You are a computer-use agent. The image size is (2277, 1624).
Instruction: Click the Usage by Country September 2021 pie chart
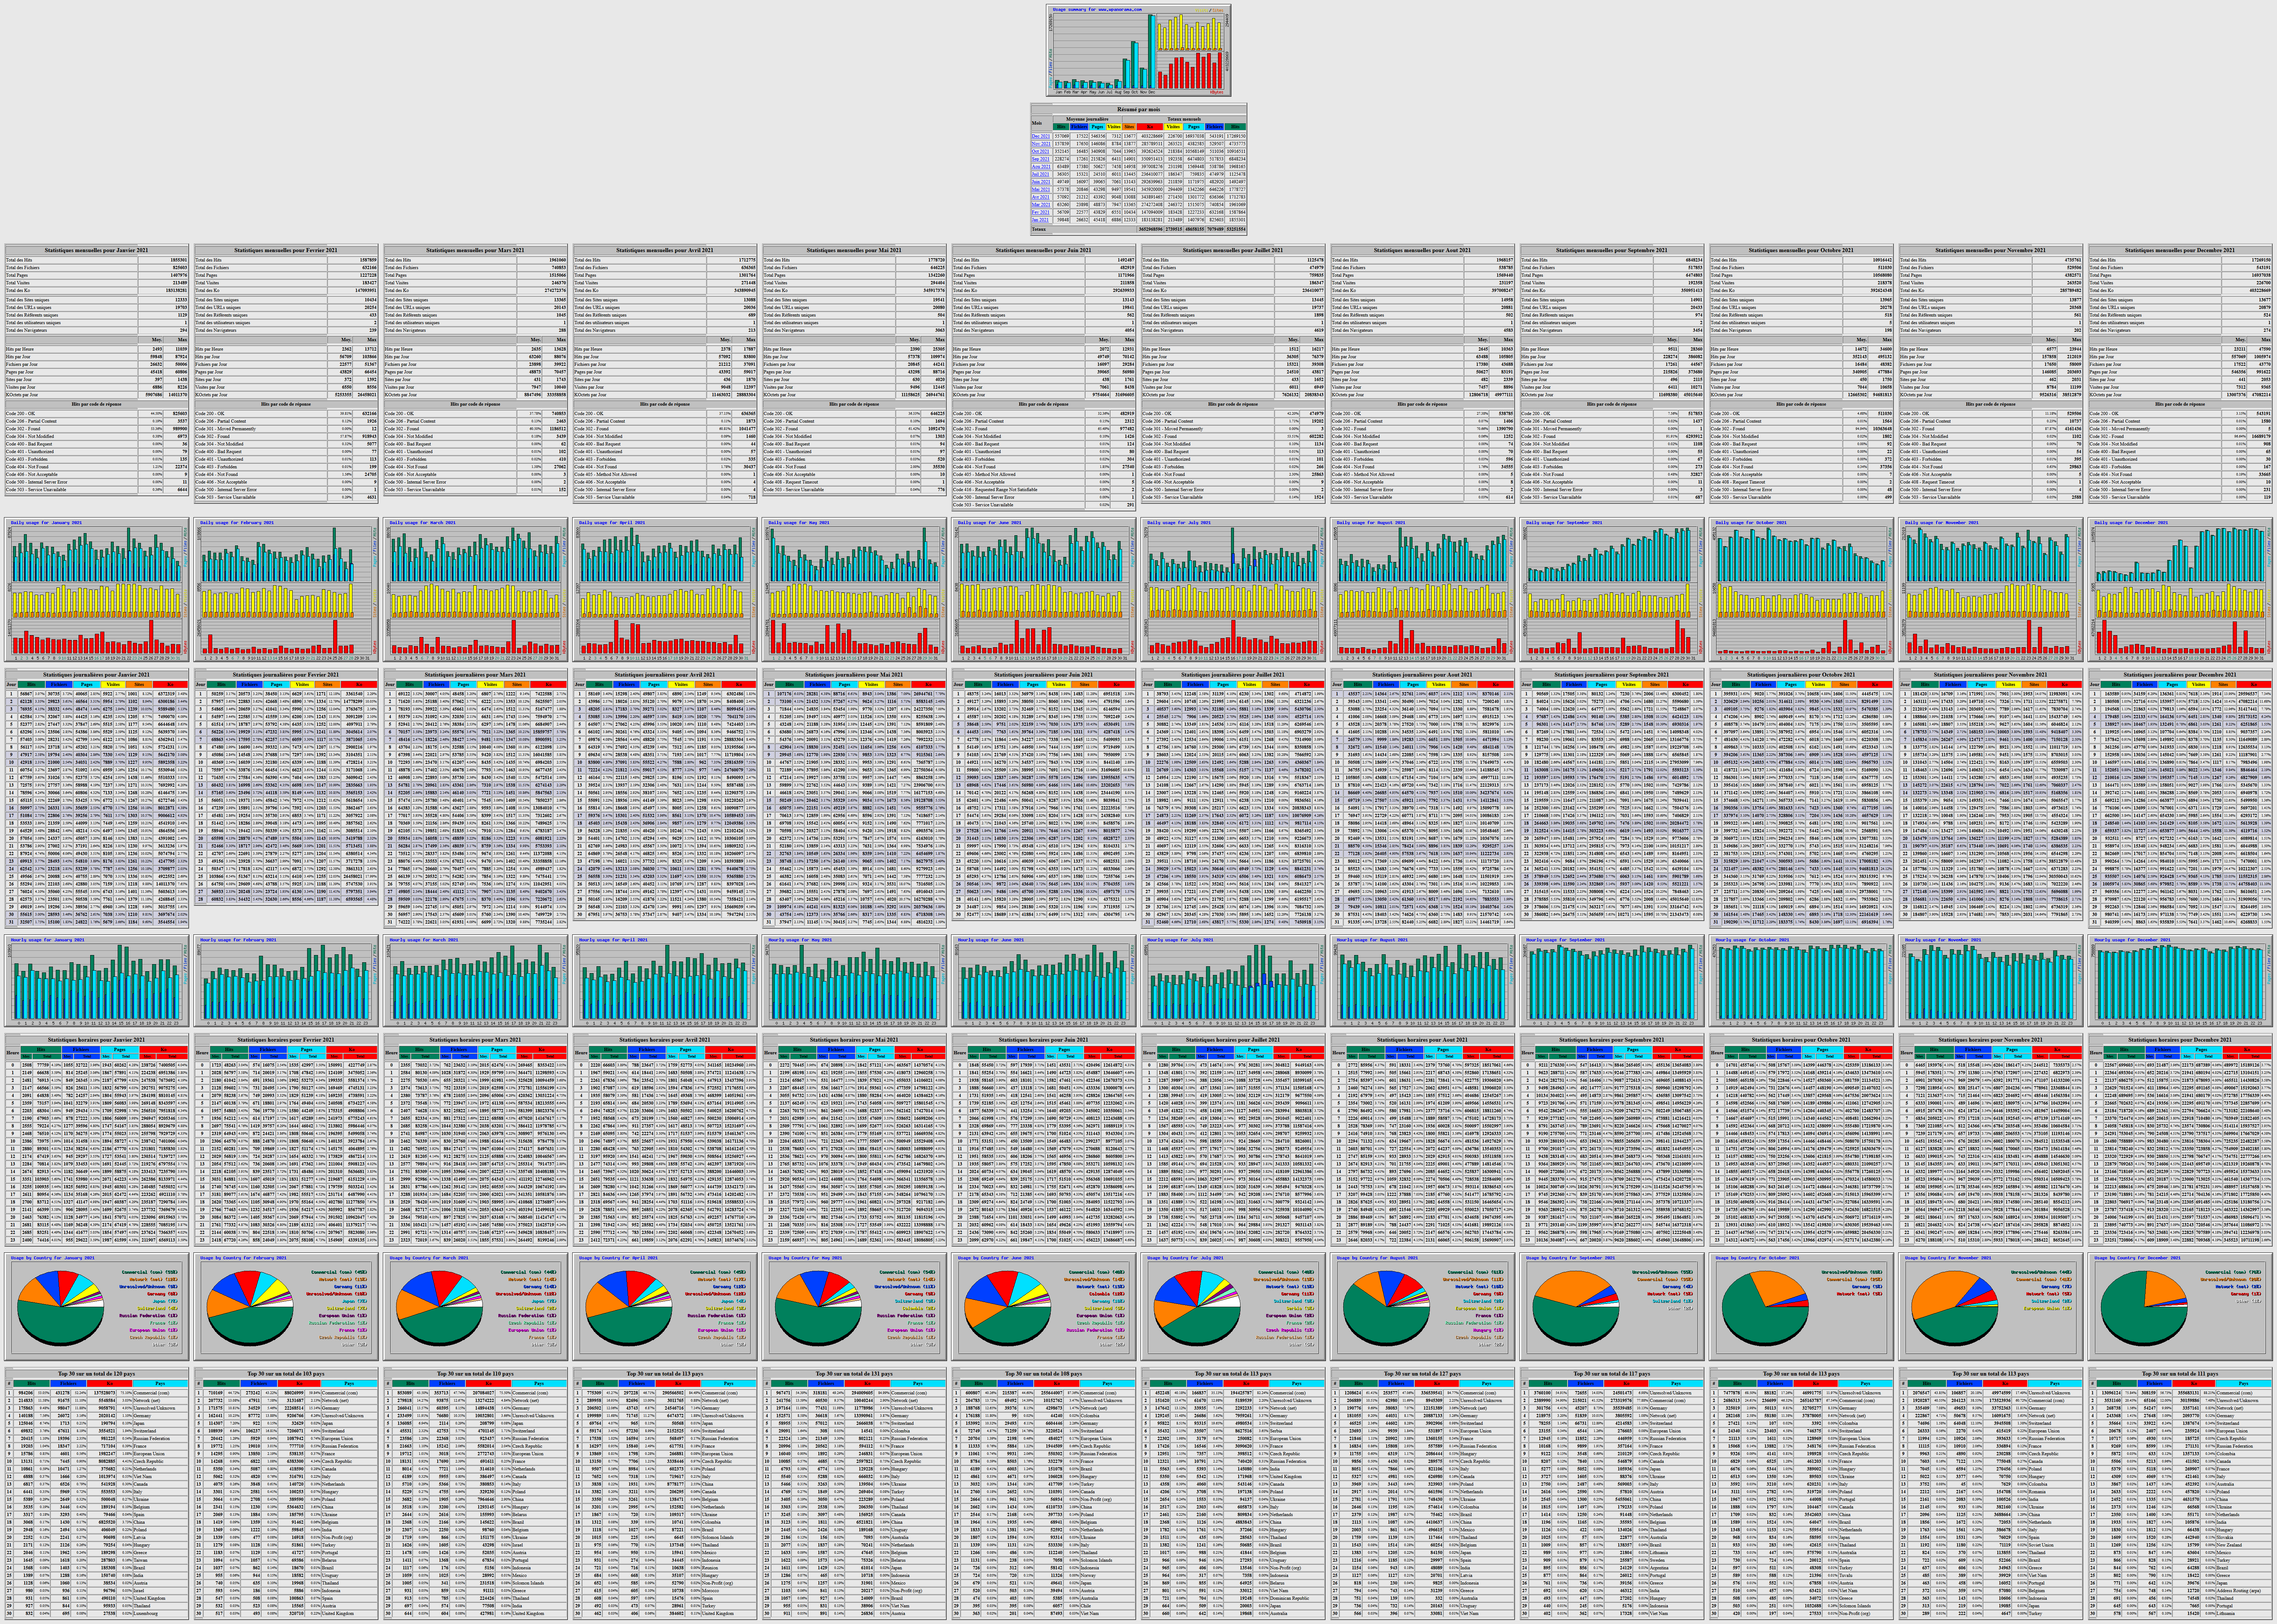[x=1612, y=1307]
